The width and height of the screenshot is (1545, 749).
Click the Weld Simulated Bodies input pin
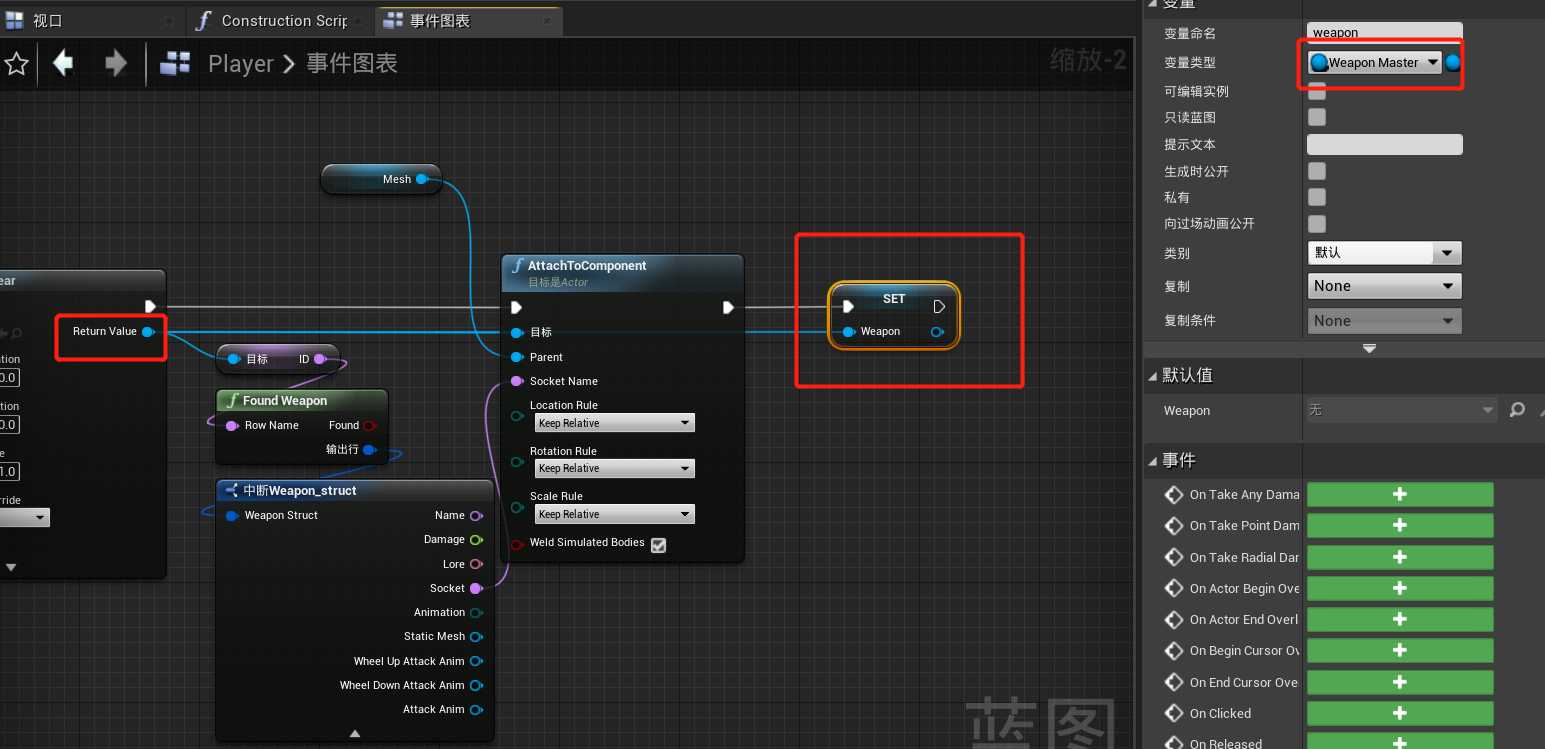pyautogui.click(x=517, y=544)
